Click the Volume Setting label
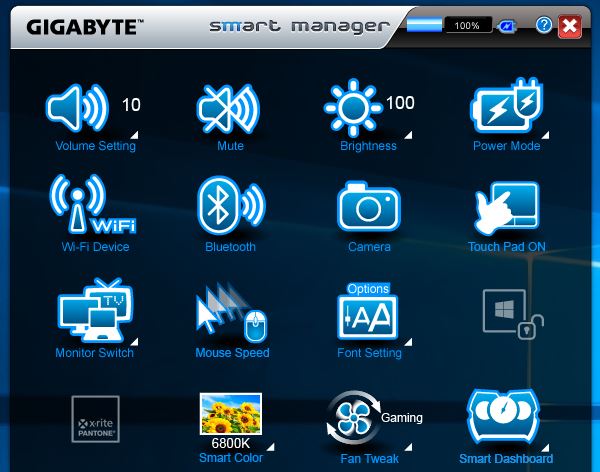Viewport: 600px width, 472px height. (x=96, y=146)
